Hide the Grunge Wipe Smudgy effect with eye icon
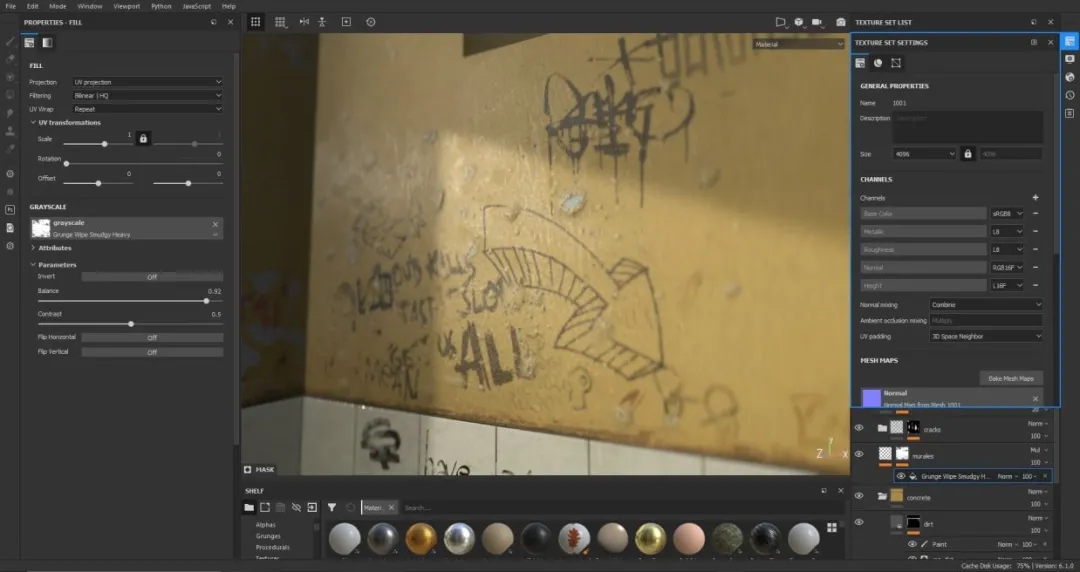 point(901,476)
